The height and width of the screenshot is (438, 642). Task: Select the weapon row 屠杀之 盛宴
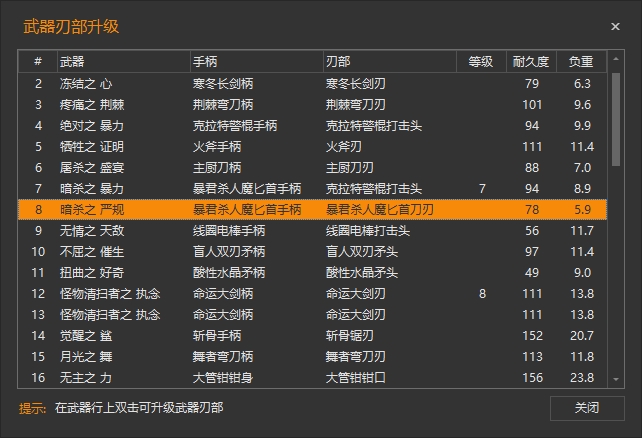[x=312, y=168]
